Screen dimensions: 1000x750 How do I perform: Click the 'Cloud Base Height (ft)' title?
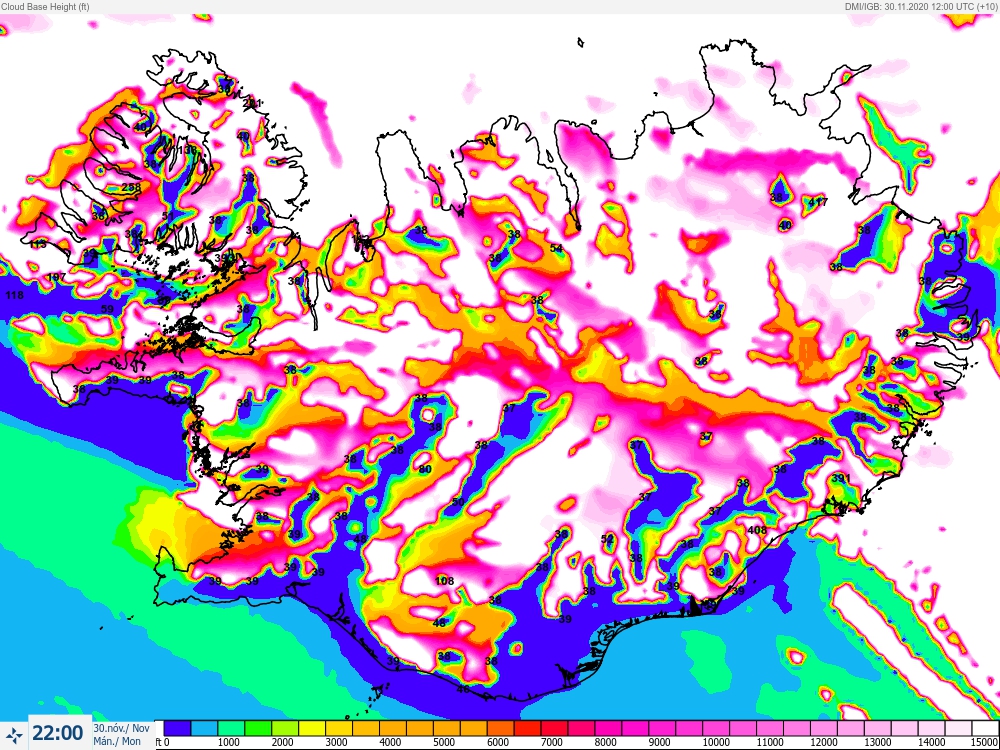[x=45, y=6]
